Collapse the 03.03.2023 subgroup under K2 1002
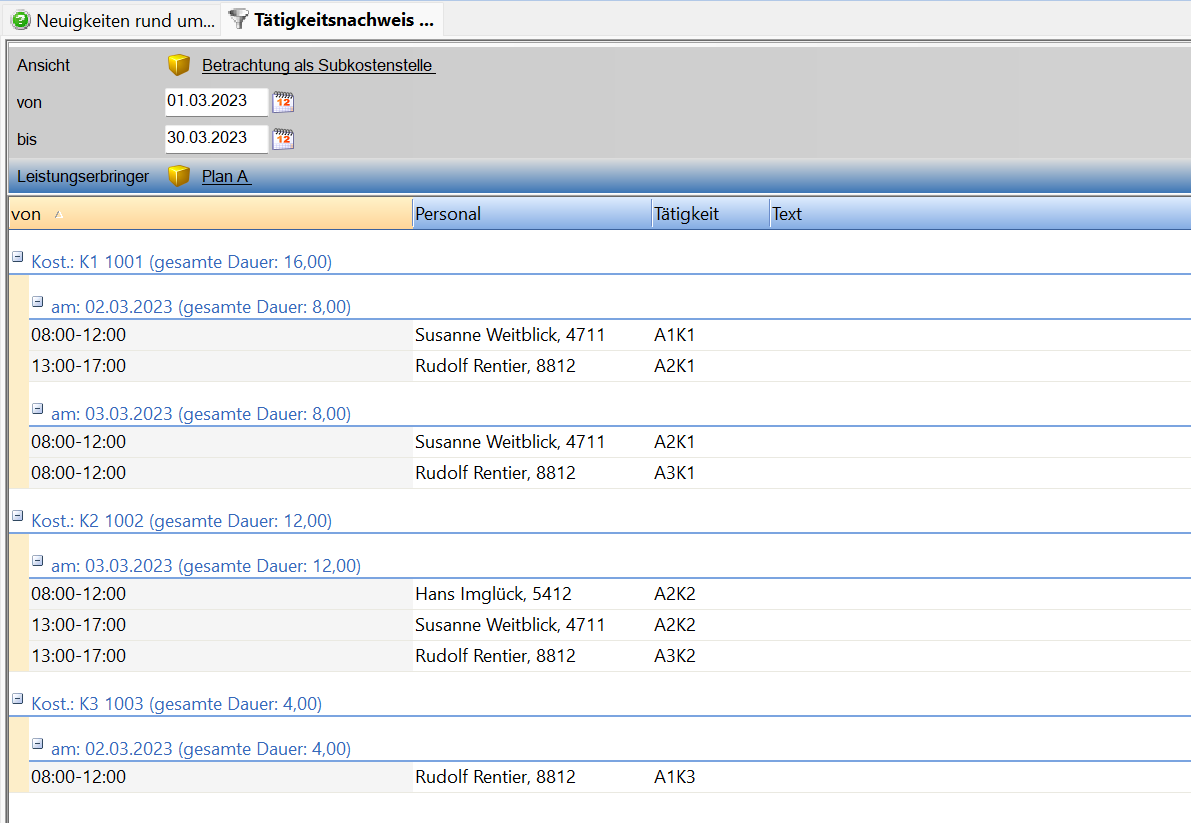Image resolution: width=1191 pixels, height=823 pixels. click(x=38, y=562)
